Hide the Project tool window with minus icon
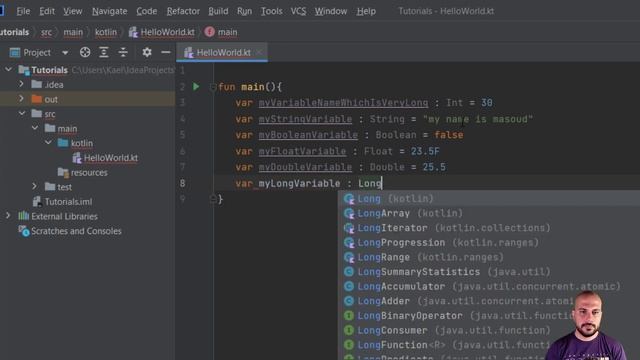The height and width of the screenshot is (360, 640). coord(166,52)
